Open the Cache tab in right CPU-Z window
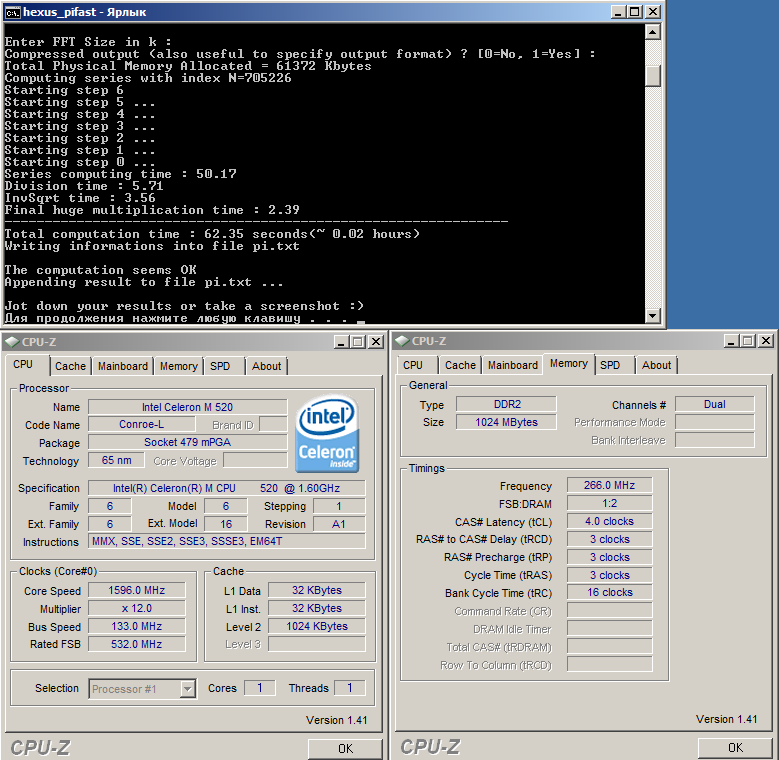This screenshot has height=760, width=779. tap(460, 366)
